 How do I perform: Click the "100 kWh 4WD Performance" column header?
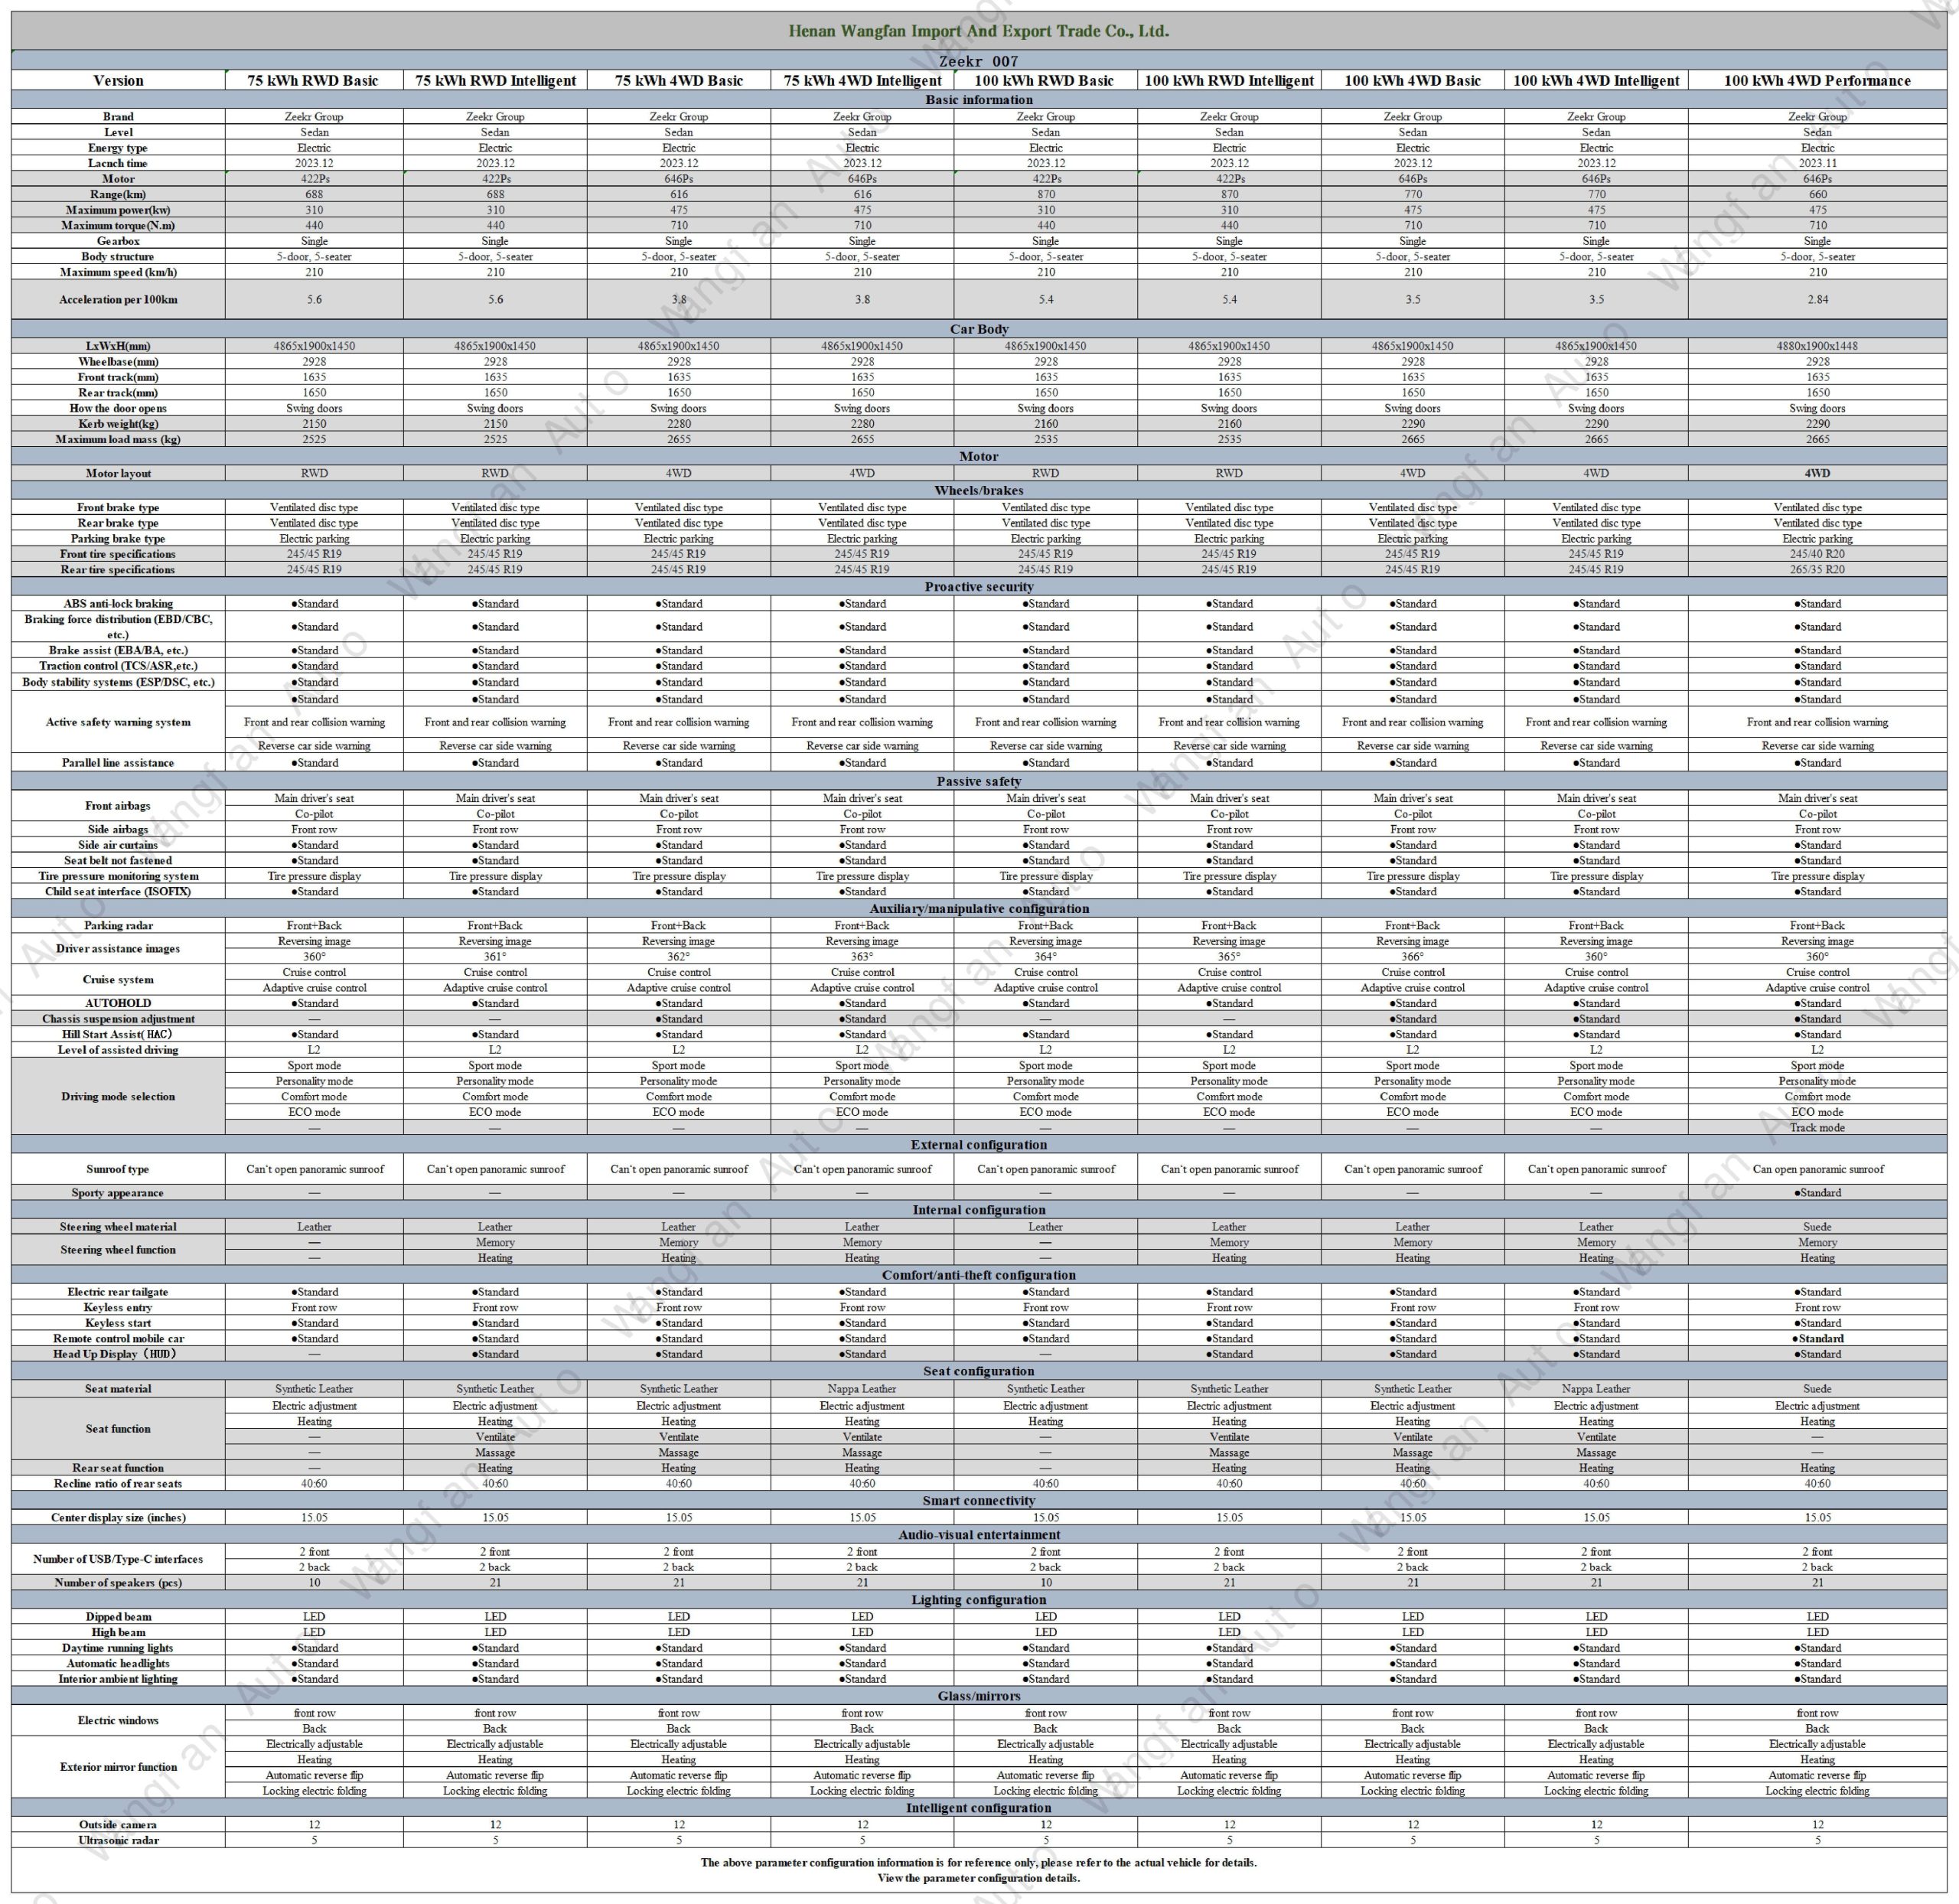(x=1817, y=81)
